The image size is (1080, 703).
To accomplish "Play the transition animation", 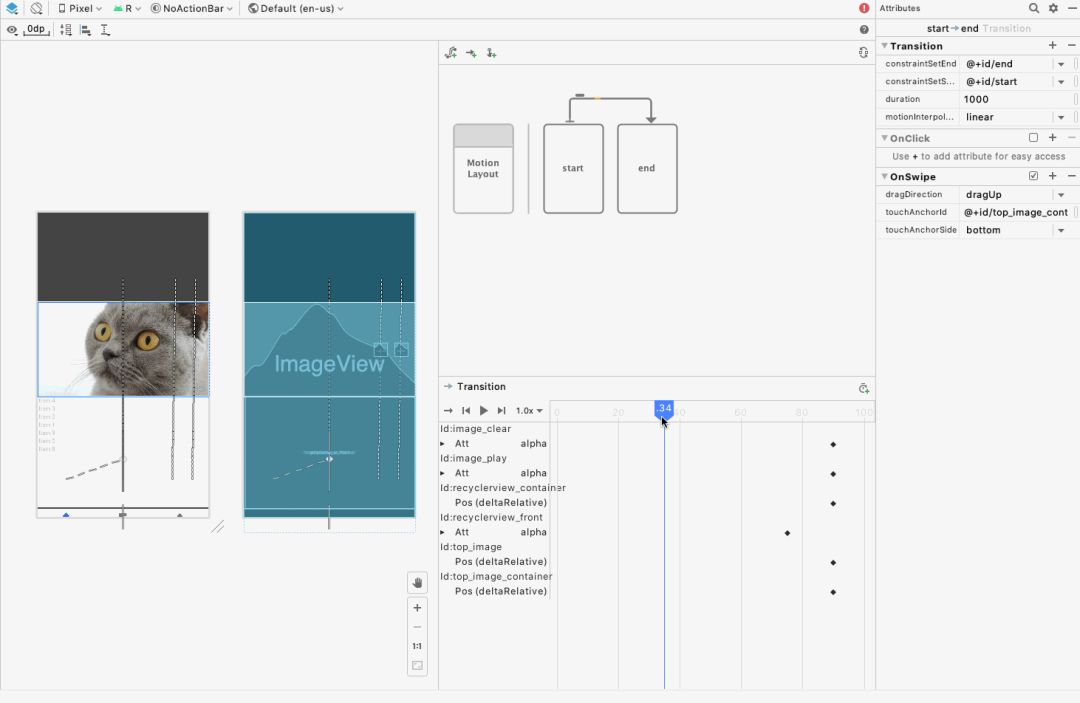I will point(484,411).
